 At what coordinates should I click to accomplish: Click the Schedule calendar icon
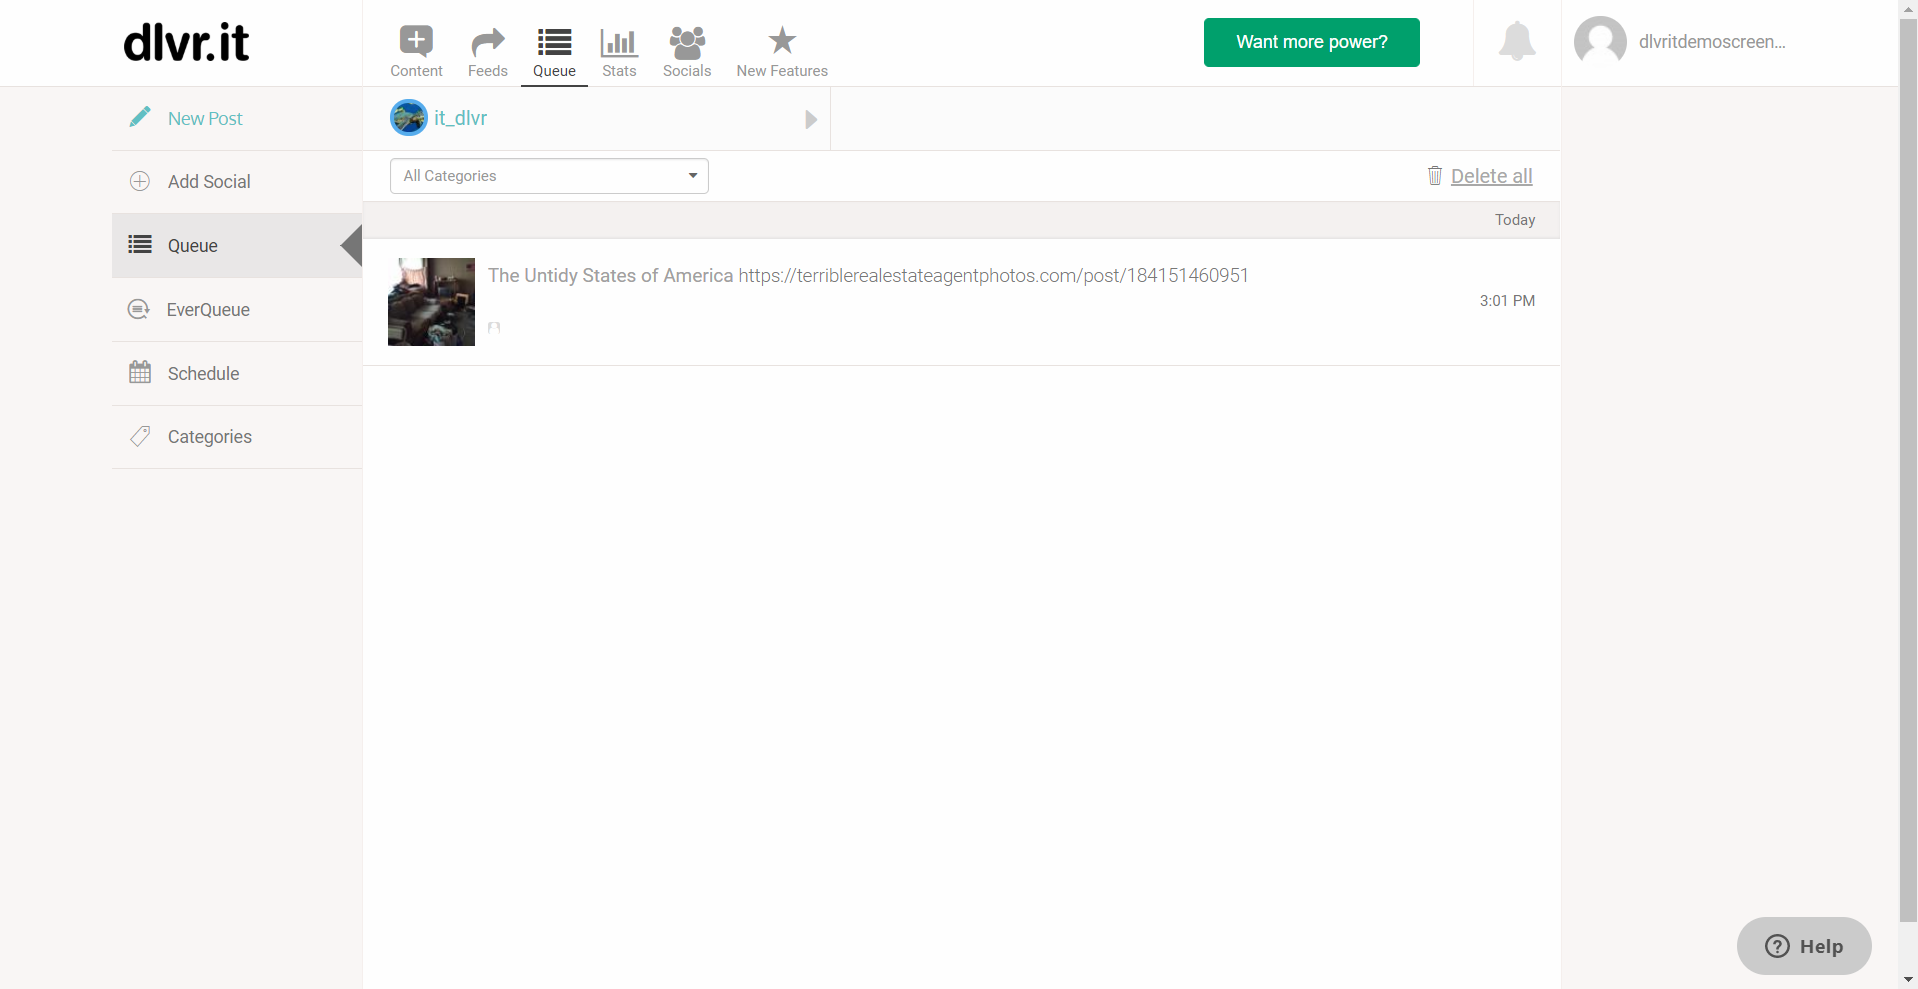click(x=140, y=372)
